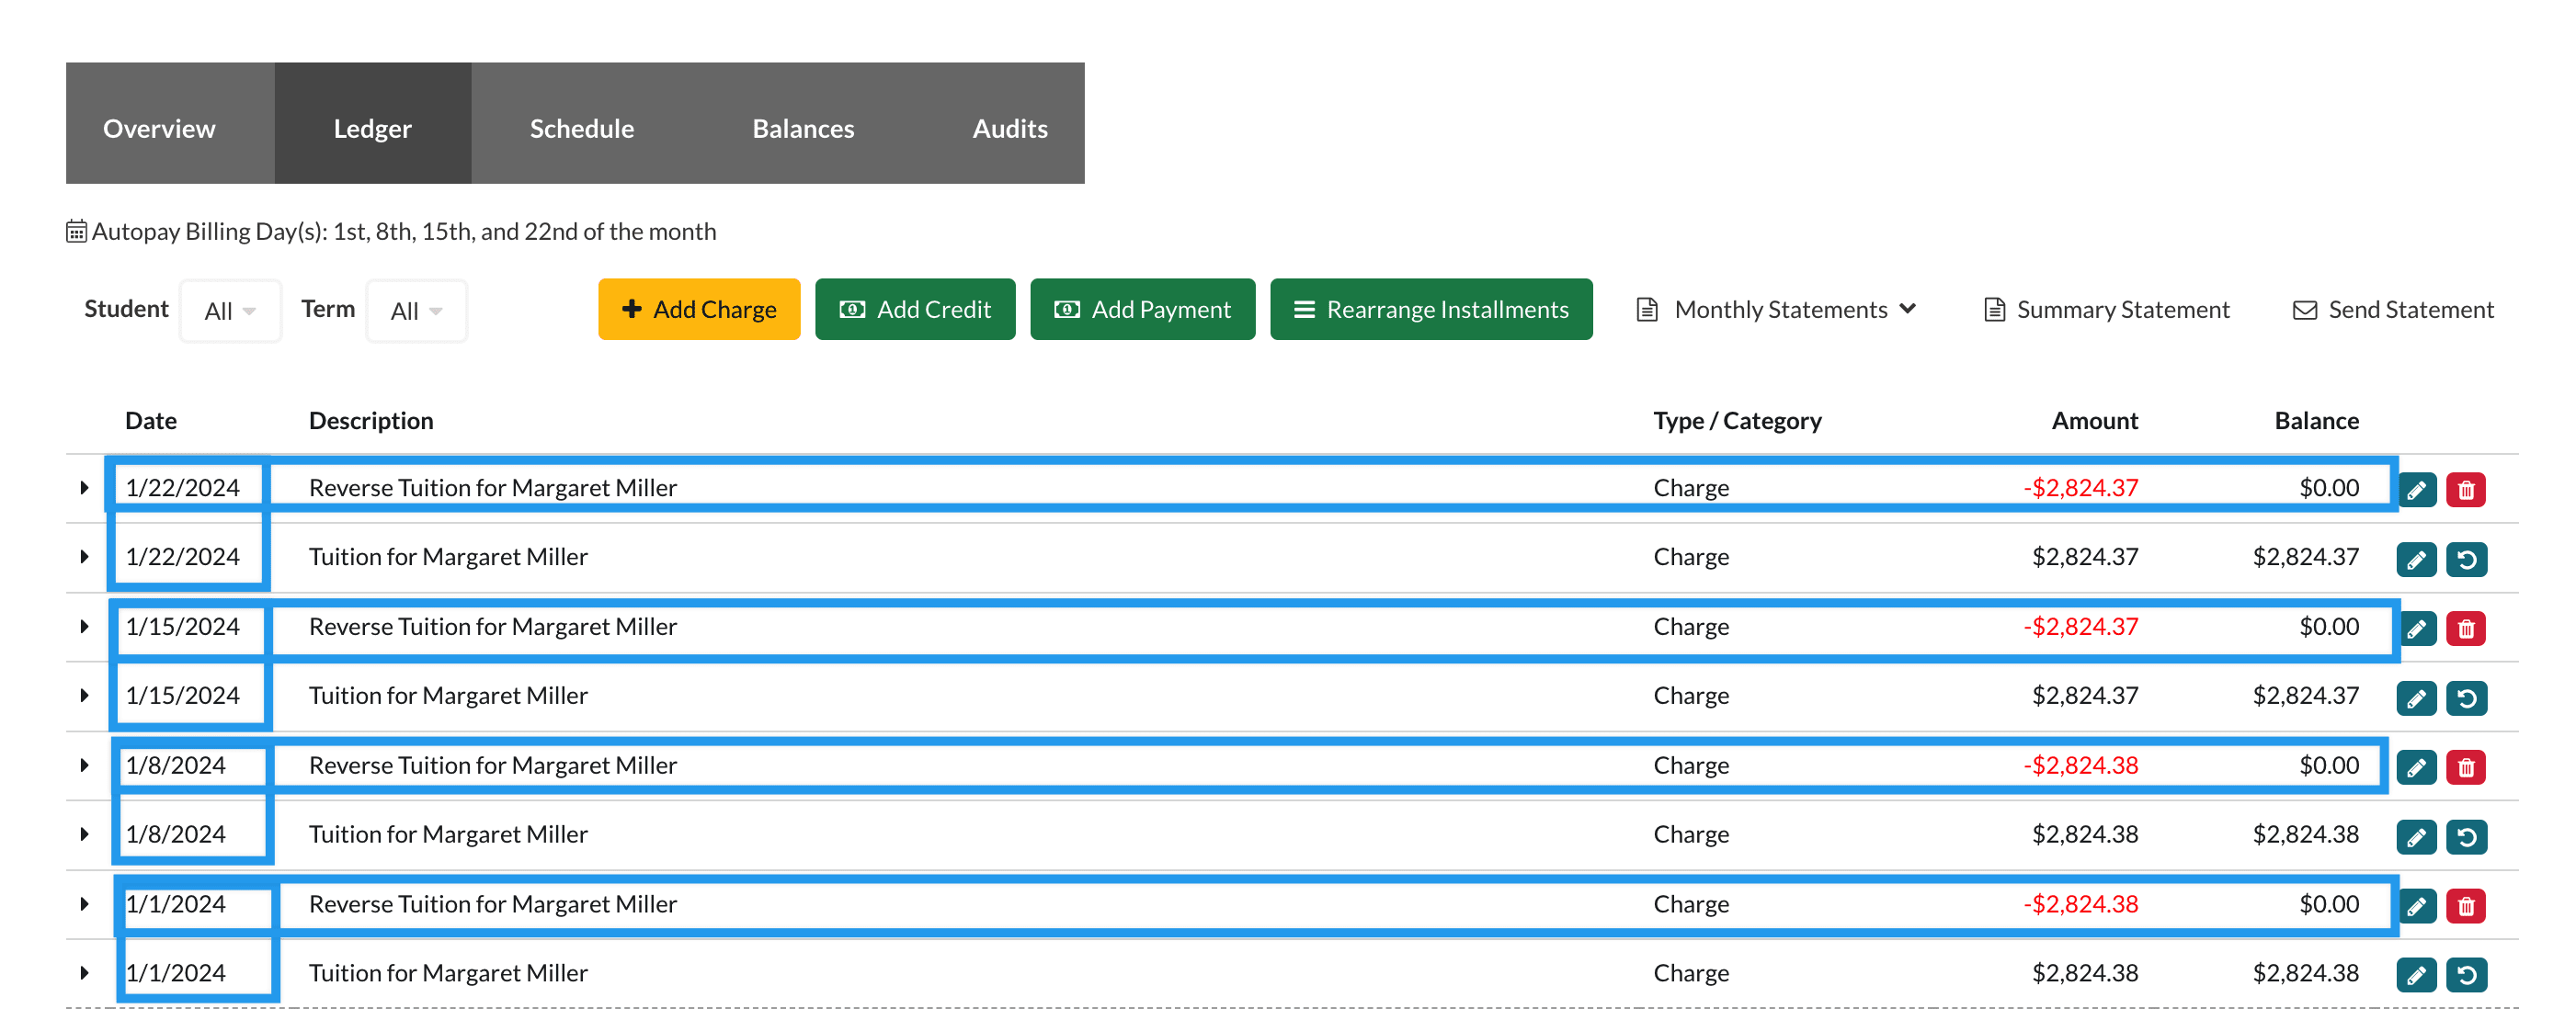The height and width of the screenshot is (1020, 2576).
Task: Delete the 1/22/2024 Reverse Tuition charge
Action: pos(2465,490)
